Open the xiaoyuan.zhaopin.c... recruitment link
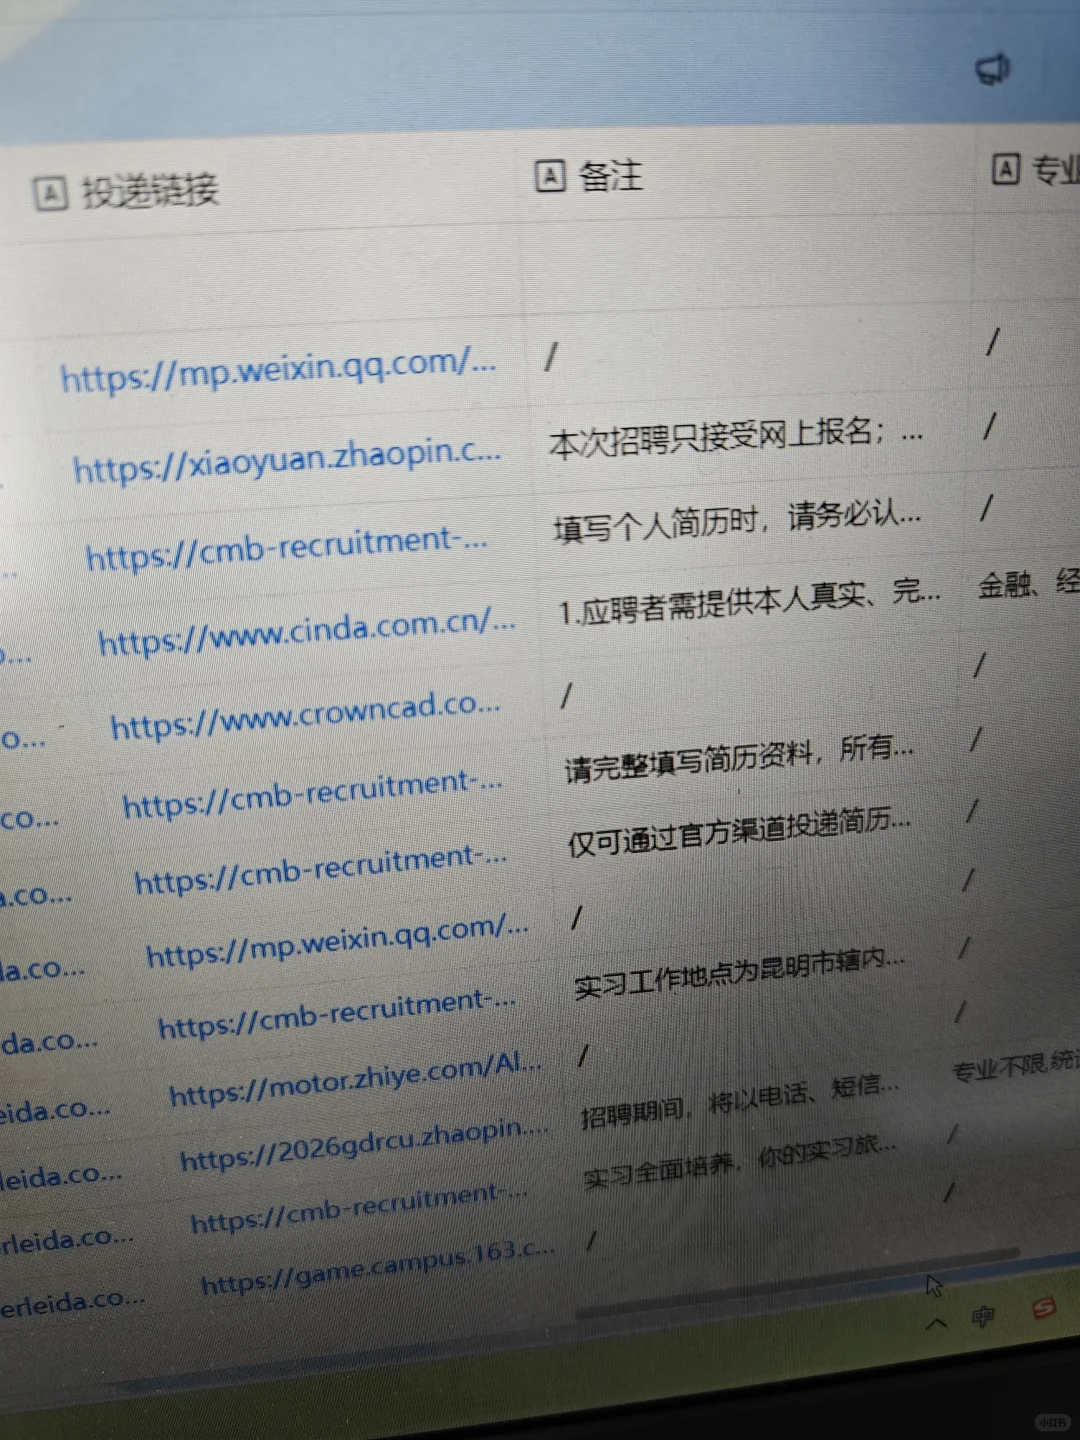Viewport: 1080px width, 1440px height. 290,462
